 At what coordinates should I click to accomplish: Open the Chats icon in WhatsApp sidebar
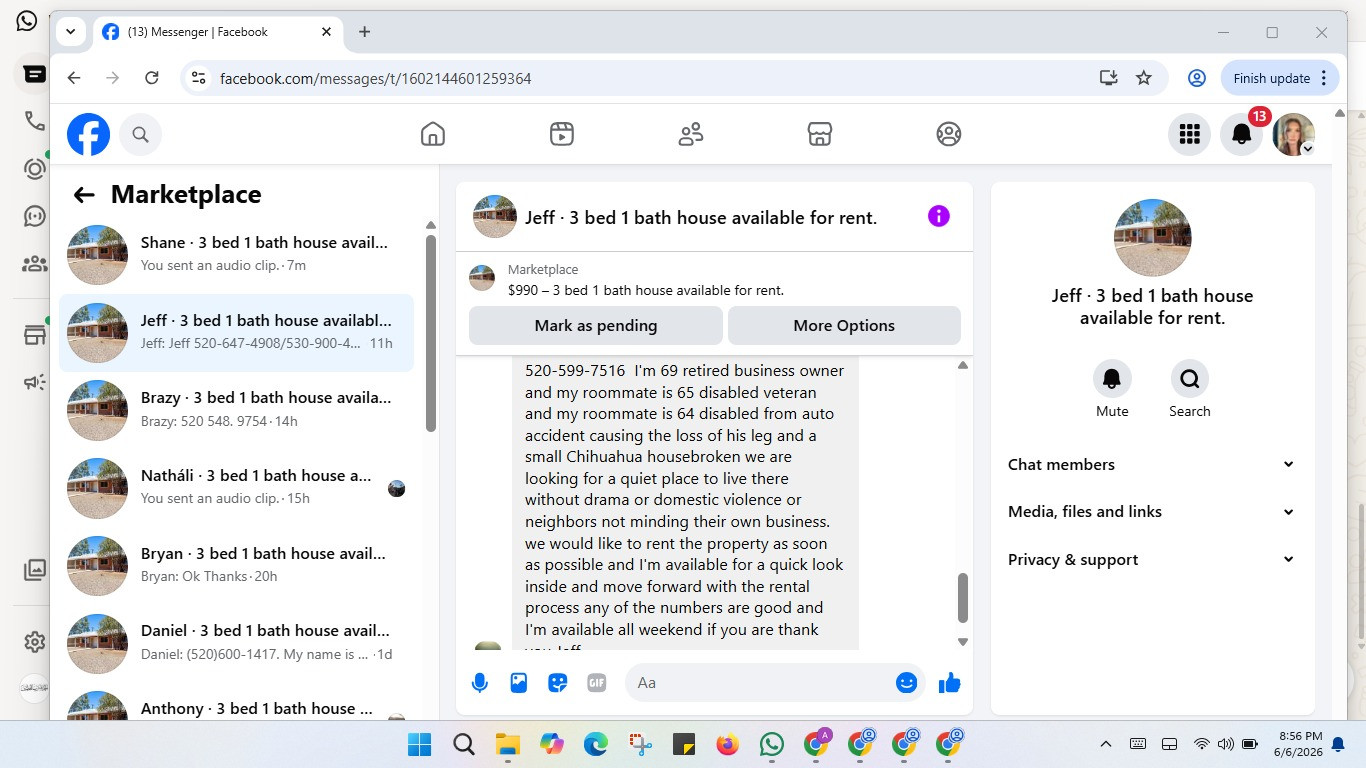35,74
